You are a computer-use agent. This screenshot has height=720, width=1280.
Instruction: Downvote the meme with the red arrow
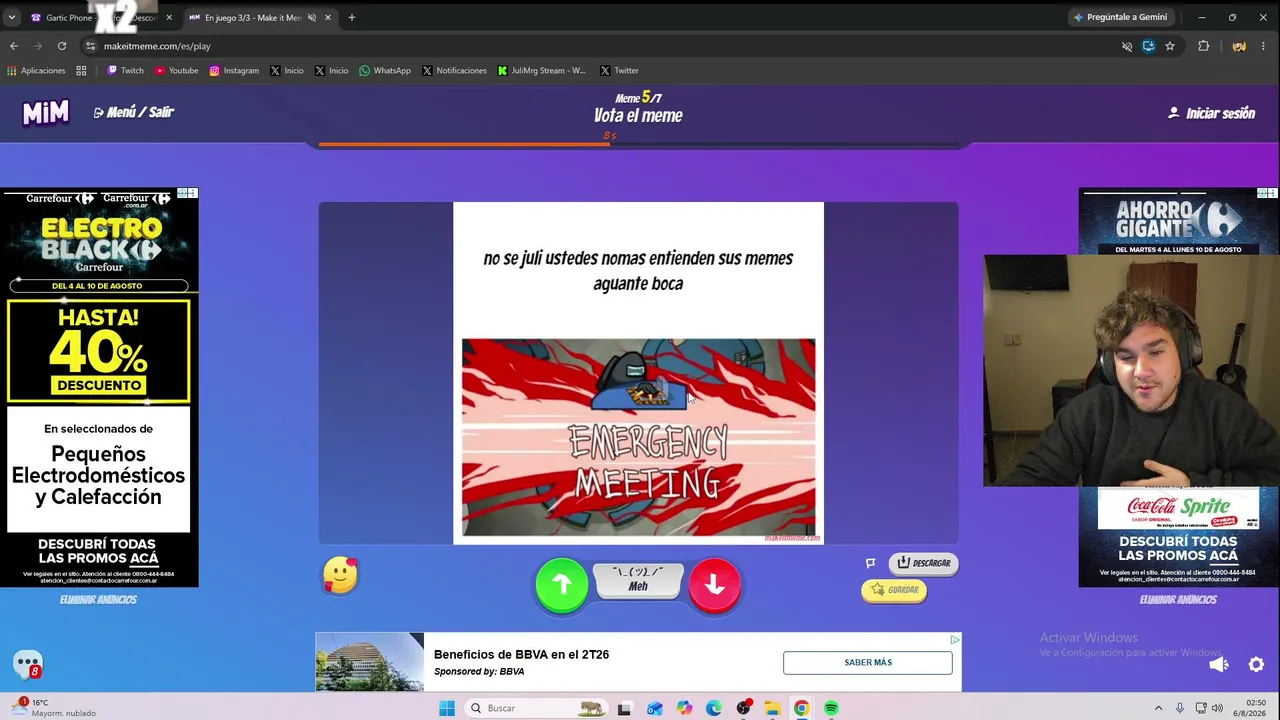pyautogui.click(x=714, y=585)
